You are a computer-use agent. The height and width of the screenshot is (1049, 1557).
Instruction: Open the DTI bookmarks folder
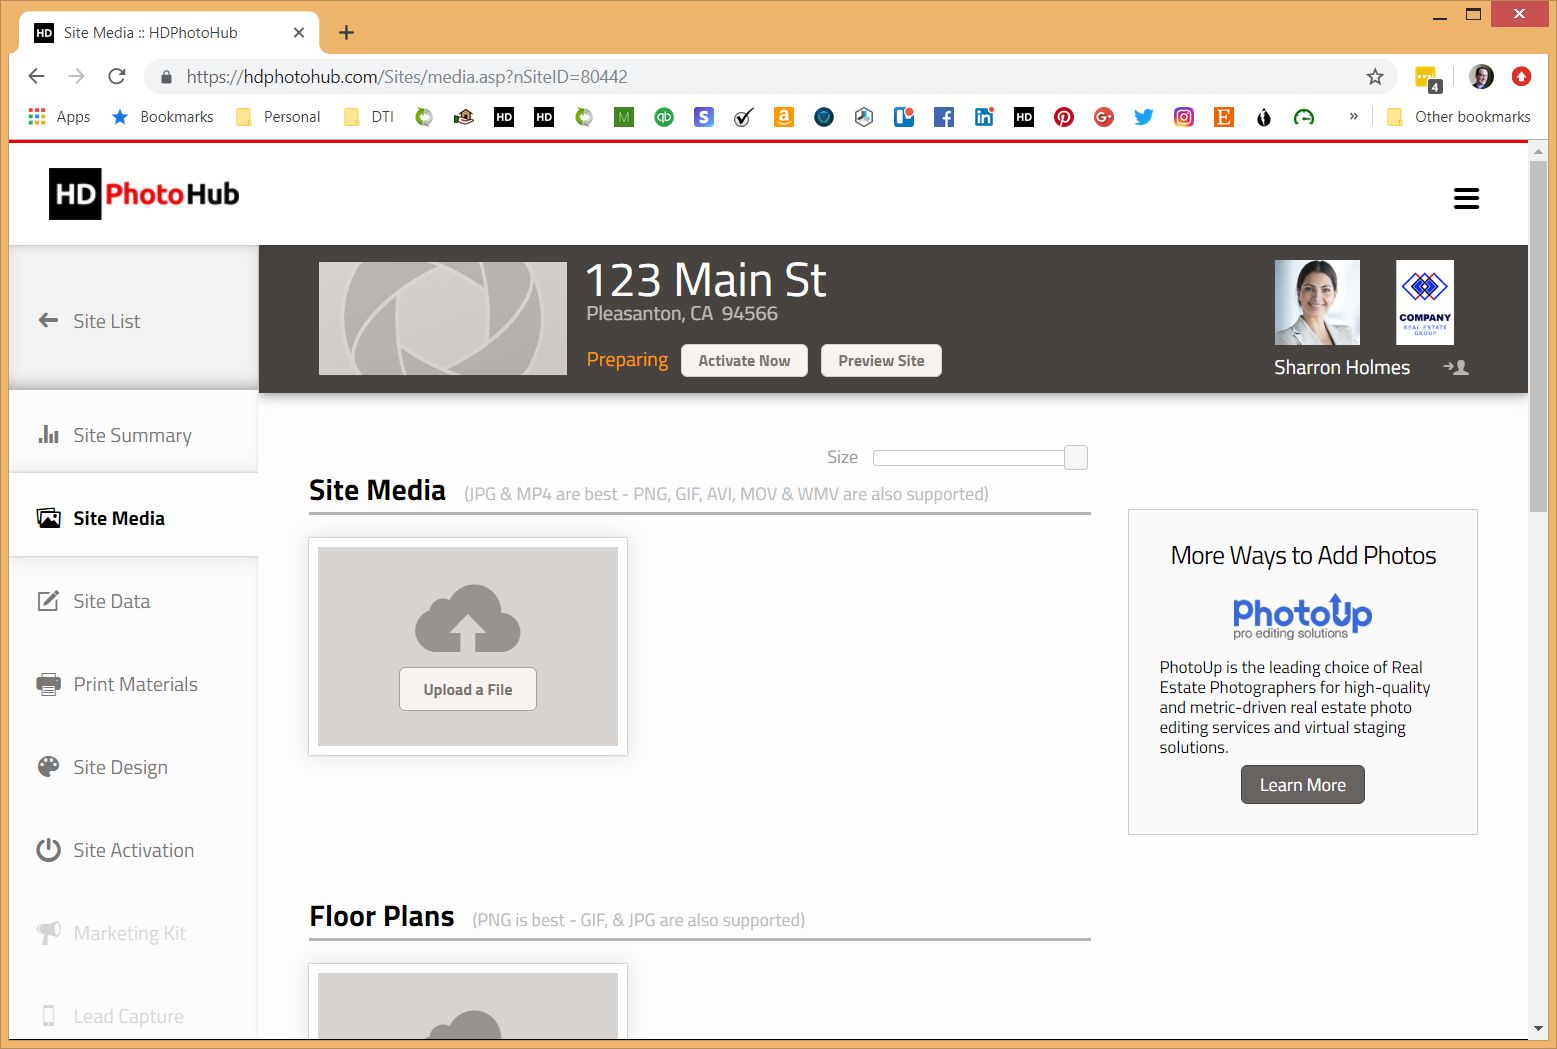(x=369, y=116)
